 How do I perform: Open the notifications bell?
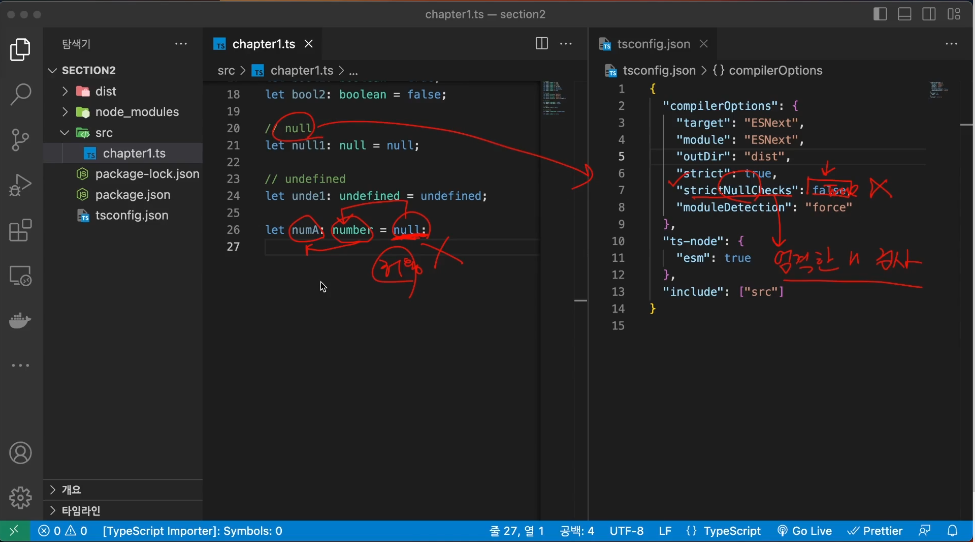pos(952,531)
